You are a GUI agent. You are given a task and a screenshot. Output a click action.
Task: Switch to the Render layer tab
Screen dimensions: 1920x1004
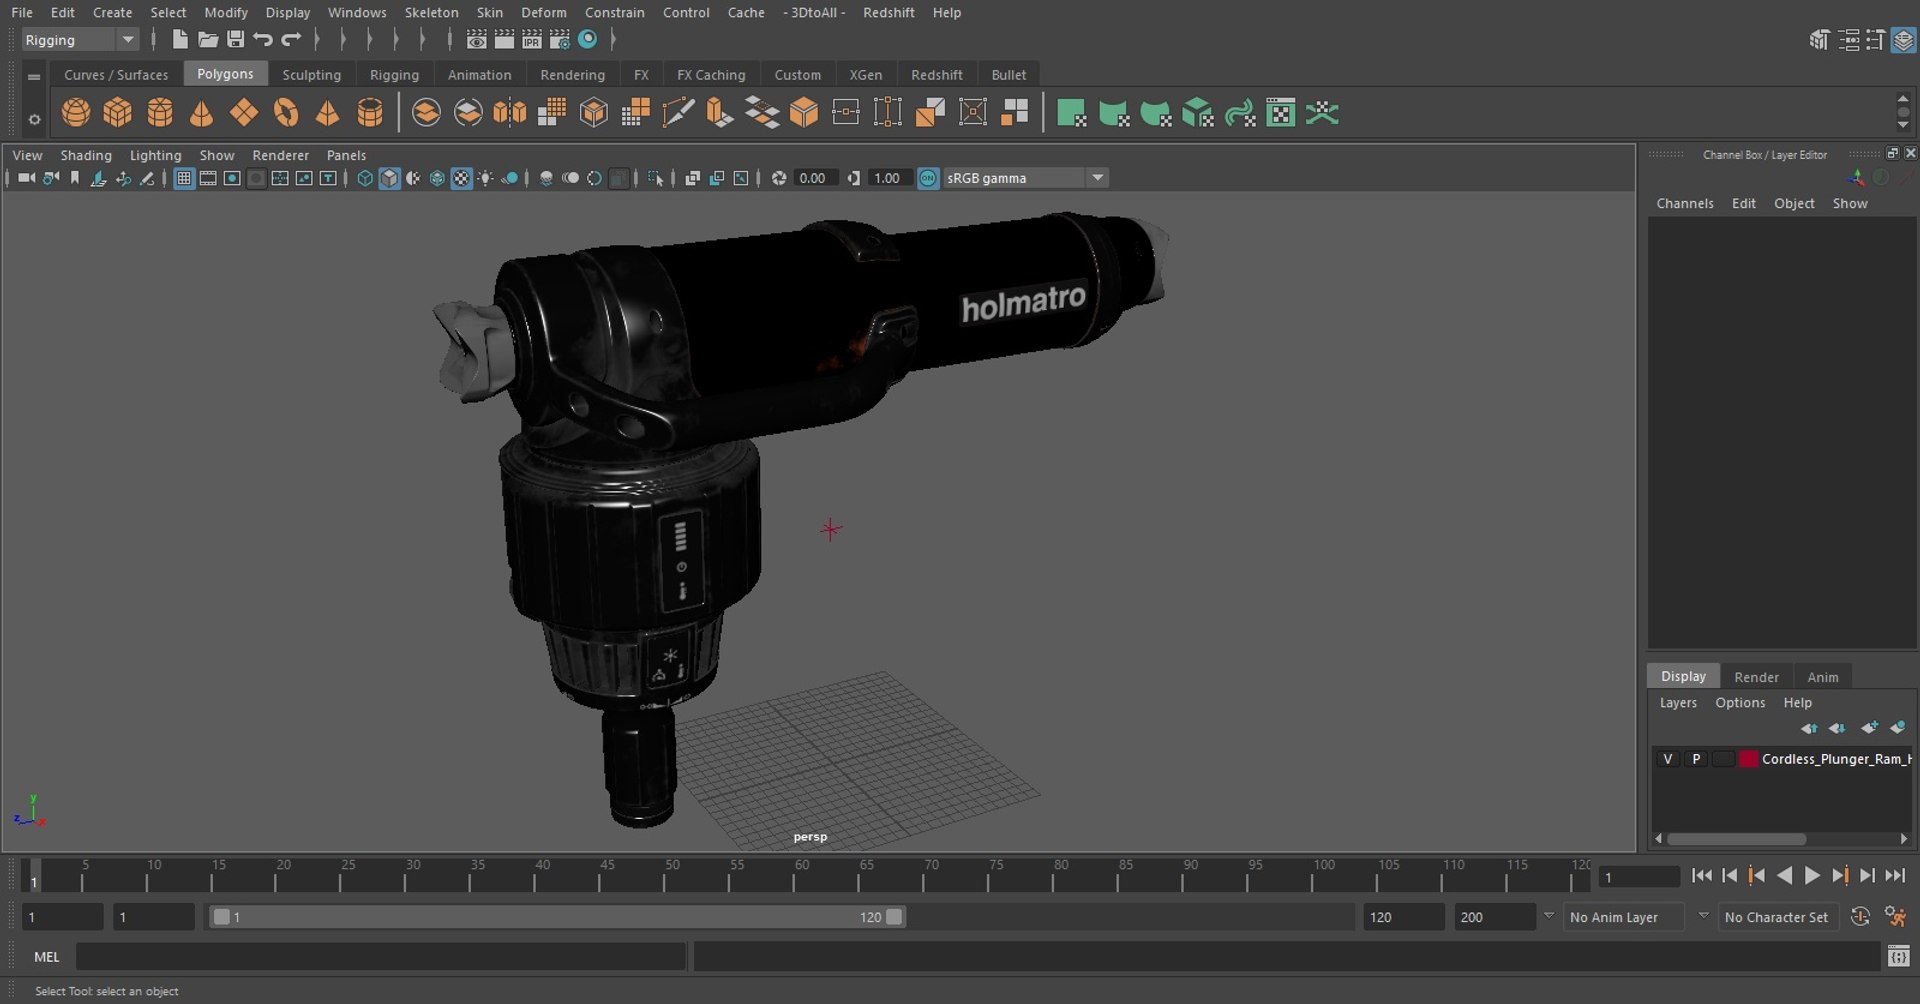1756,677
